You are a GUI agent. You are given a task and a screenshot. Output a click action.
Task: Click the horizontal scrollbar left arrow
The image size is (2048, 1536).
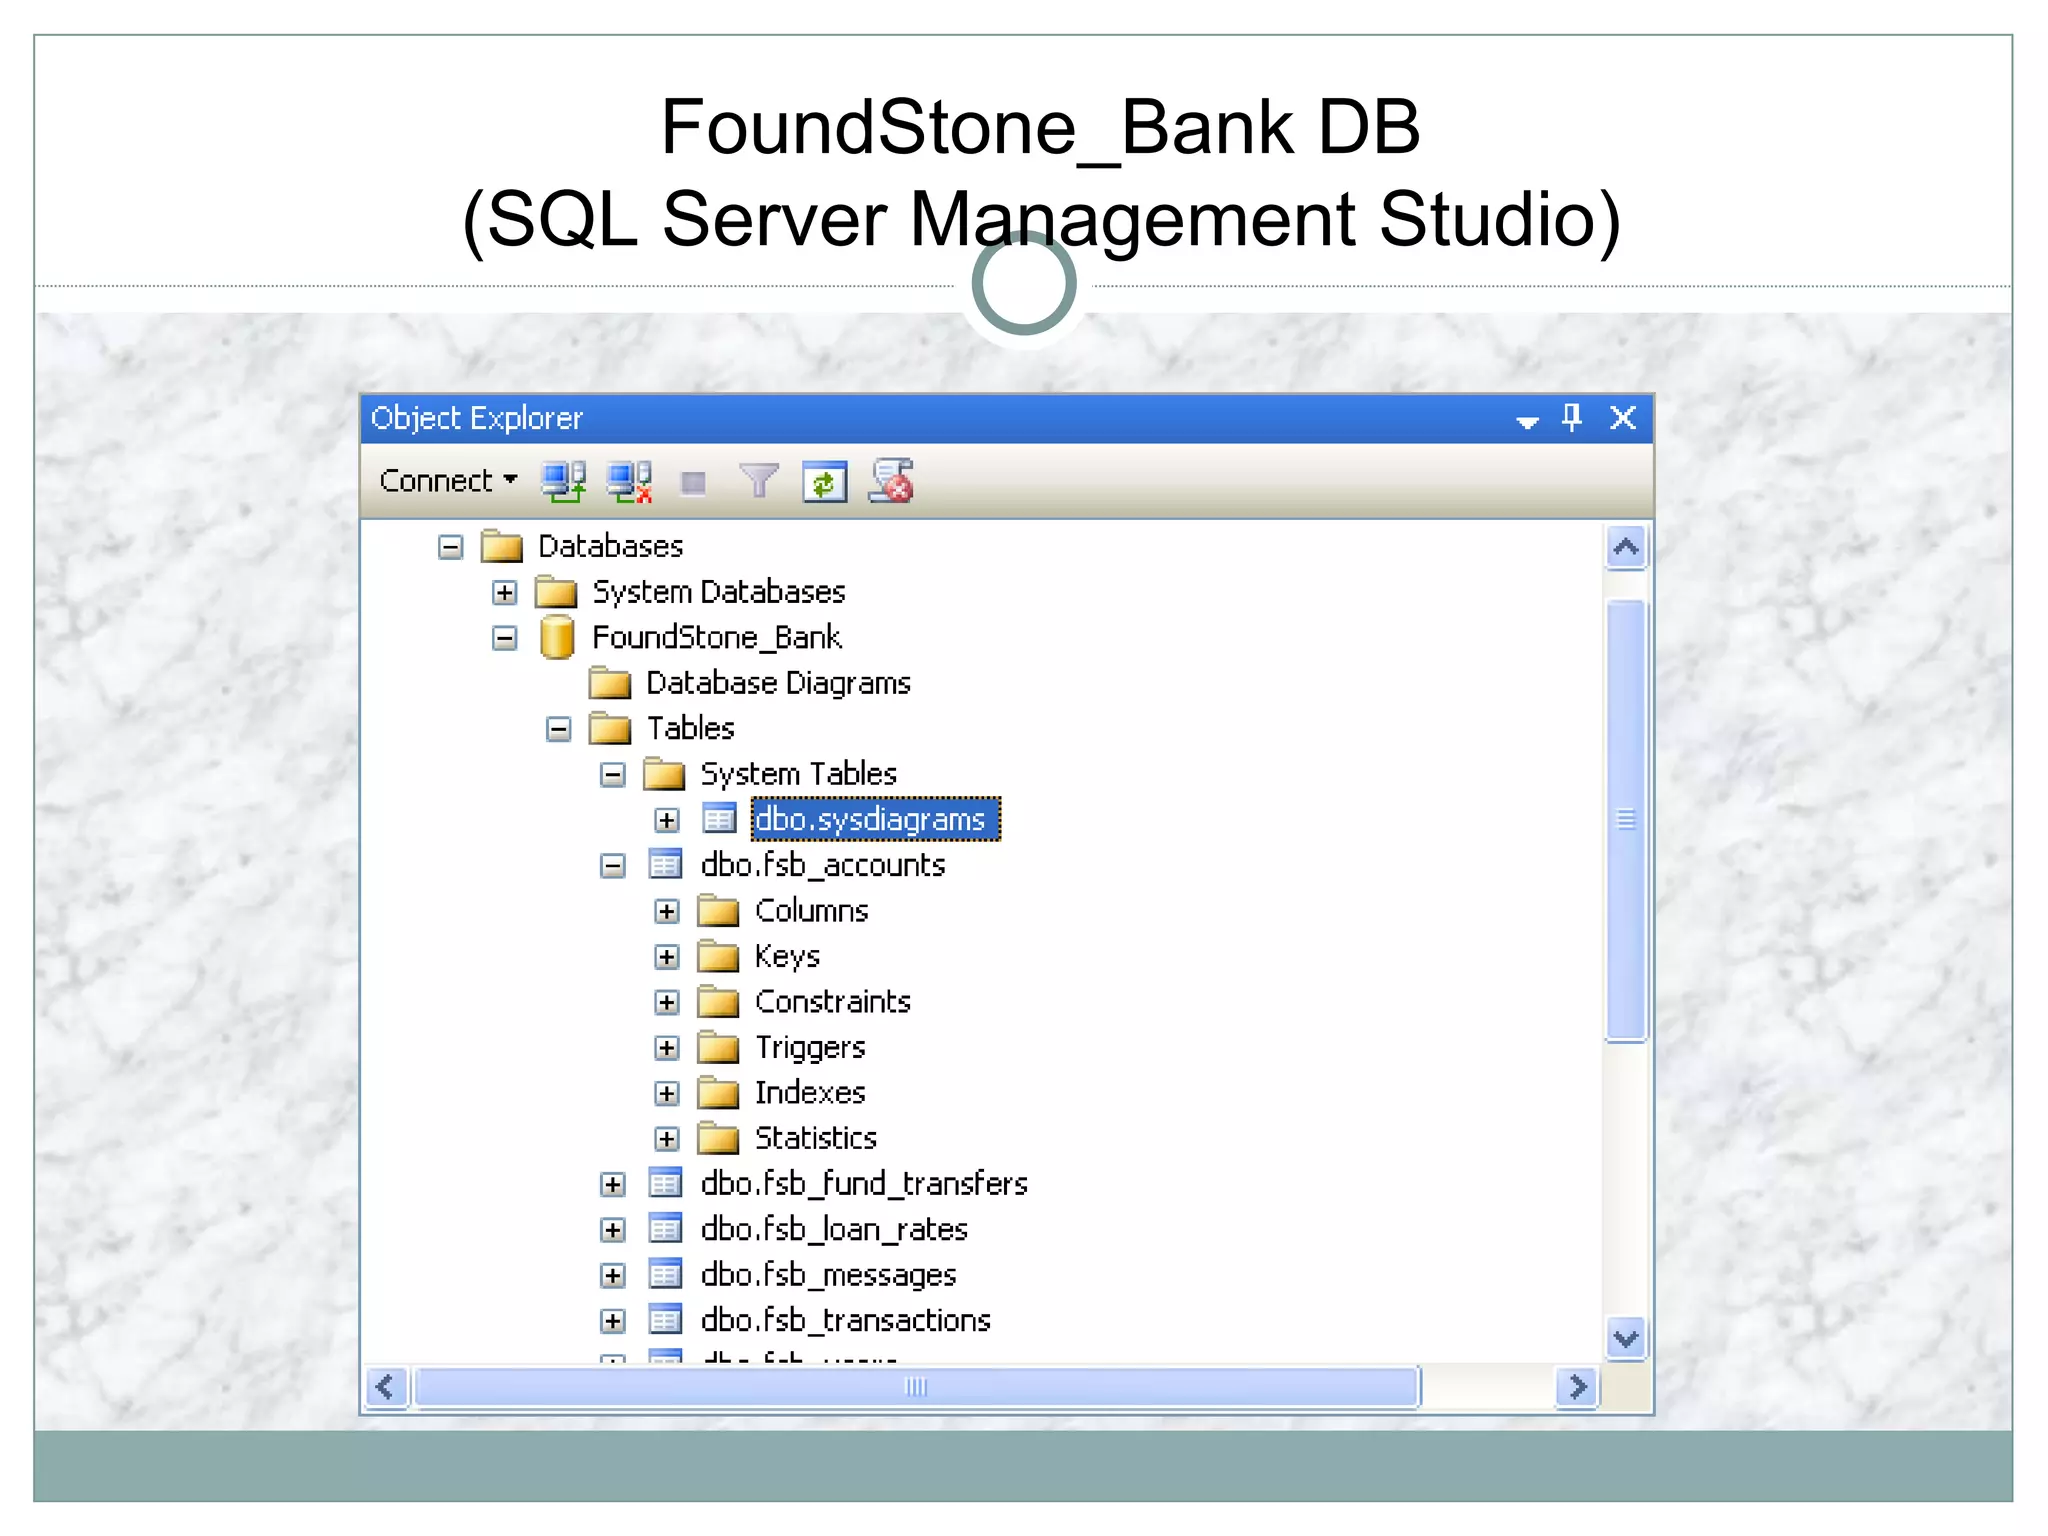click(x=386, y=1388)
